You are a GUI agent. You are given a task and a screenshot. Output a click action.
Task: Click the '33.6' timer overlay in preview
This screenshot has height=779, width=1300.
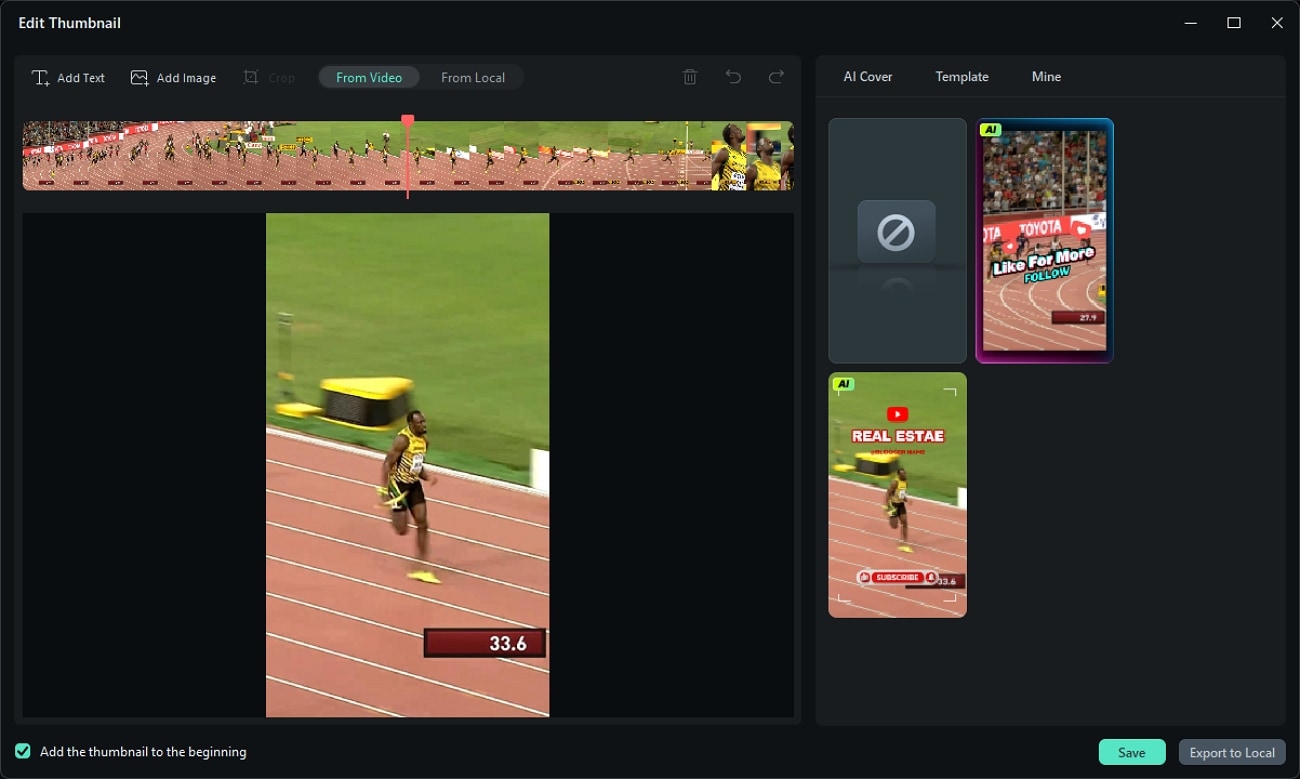point(485,643)
